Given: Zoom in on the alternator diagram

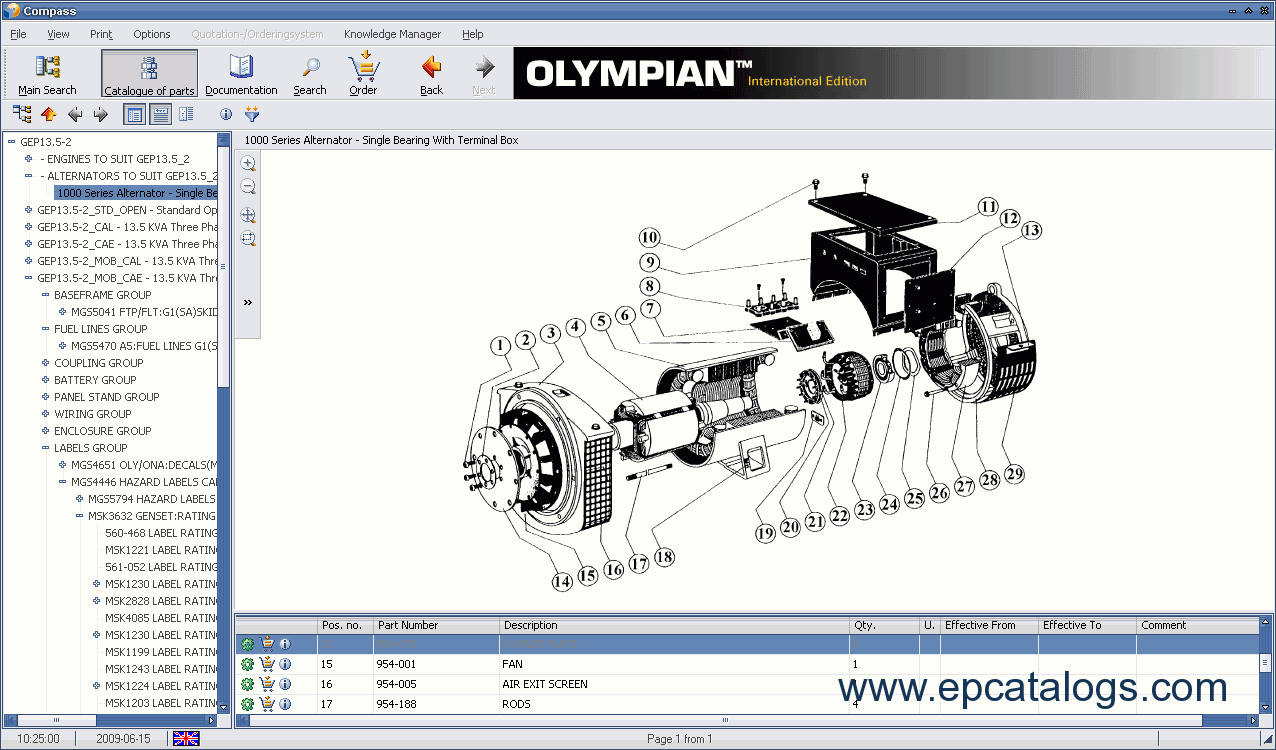Looking at the screenshot, I should 248,163.
